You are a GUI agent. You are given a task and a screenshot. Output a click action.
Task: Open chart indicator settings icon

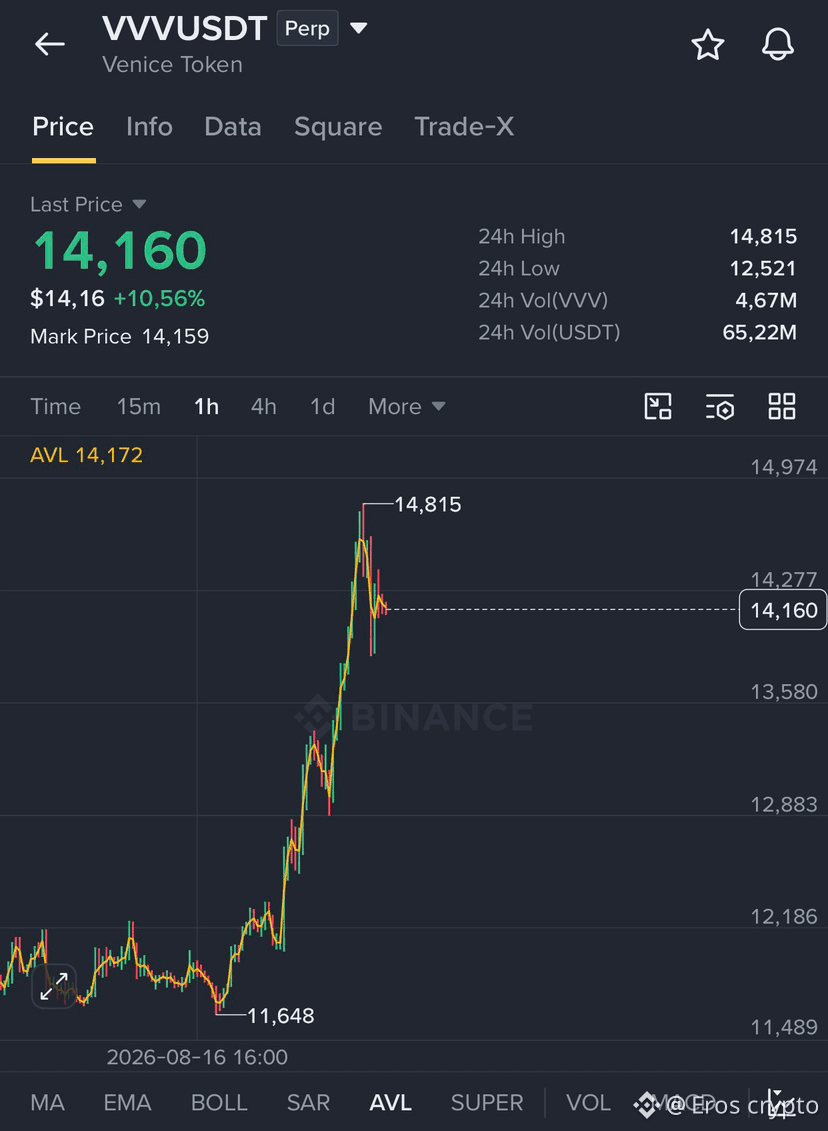pyautogui.click(x=720, y=406)
